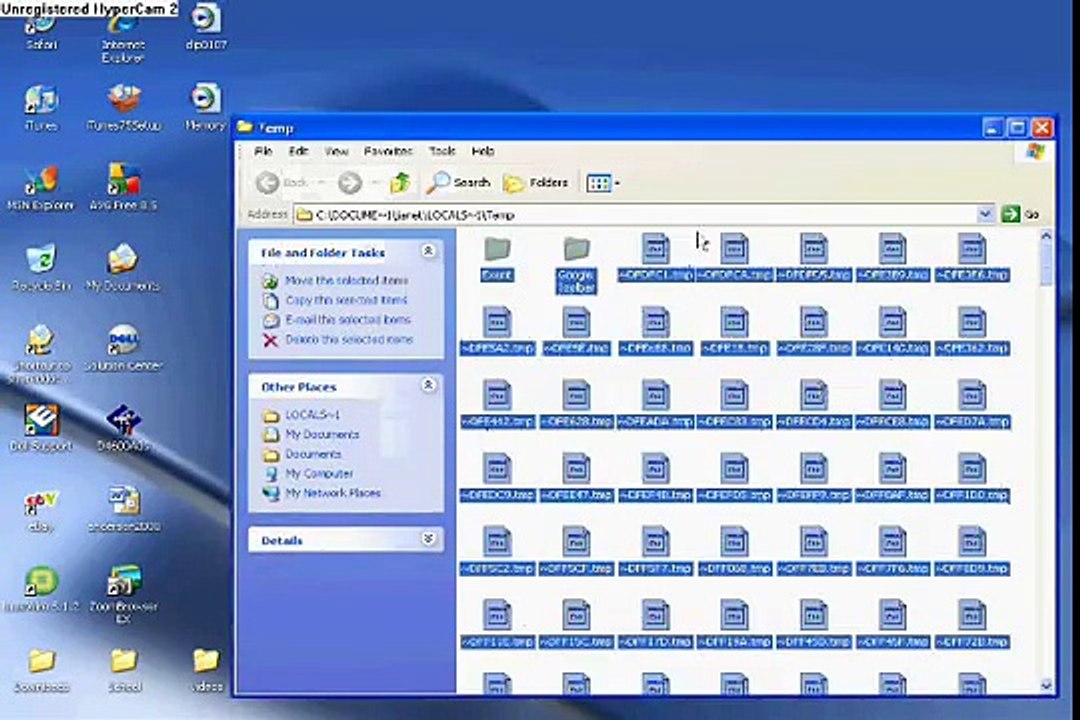The image size is (1080, 720).
Task: Click Copy the selected items link
Action: [346, 300]
